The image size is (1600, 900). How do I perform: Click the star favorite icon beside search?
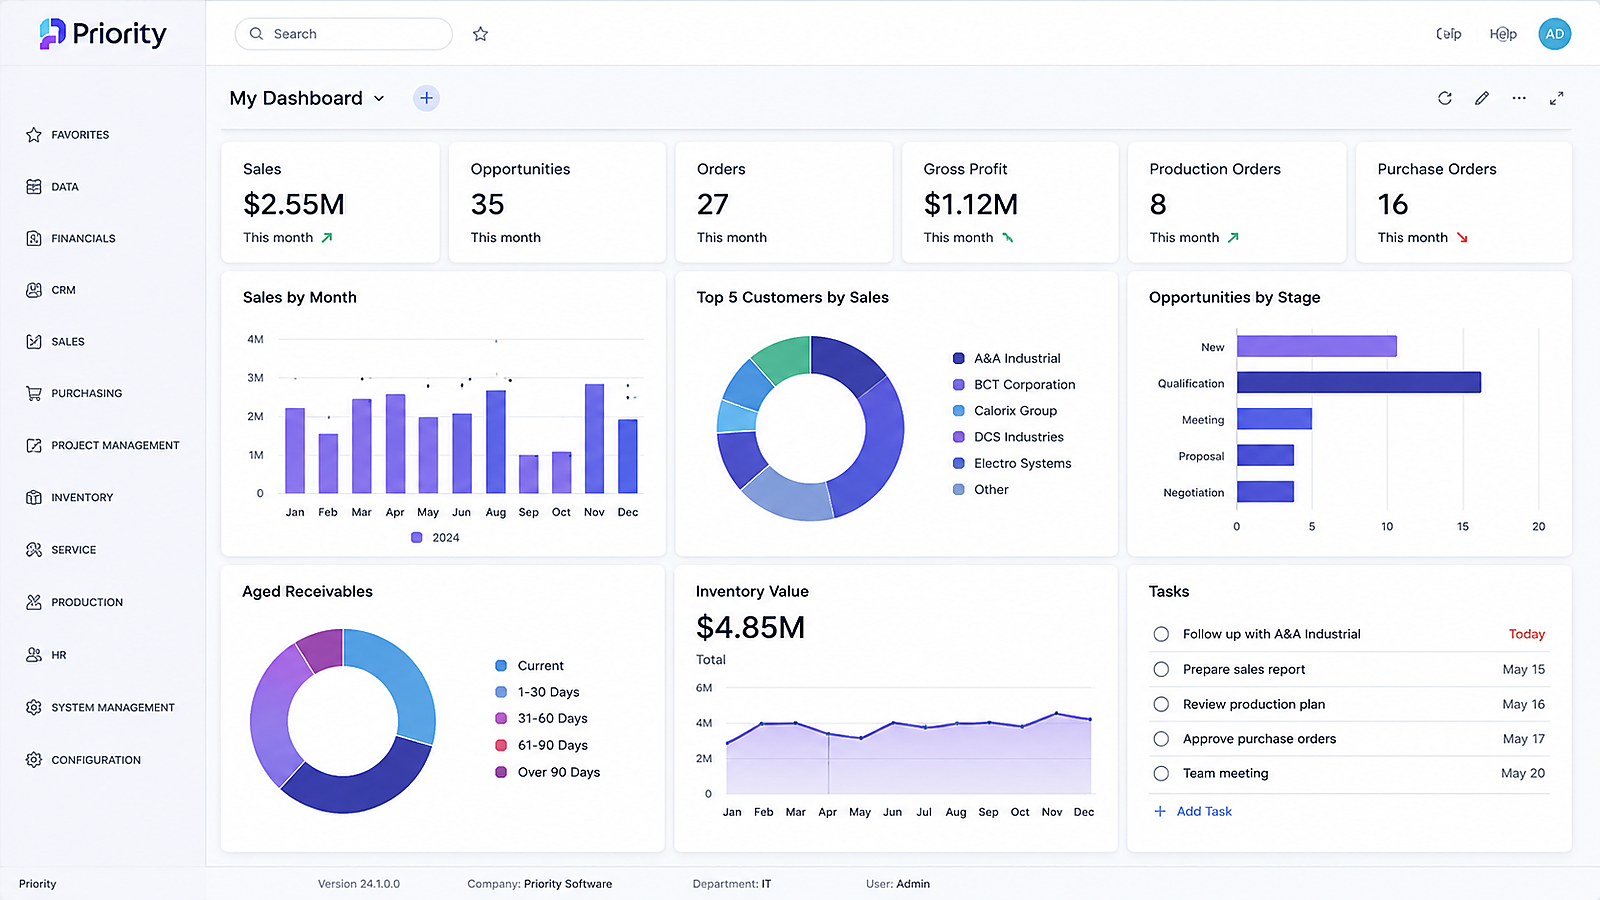click(x=480, y=34)
